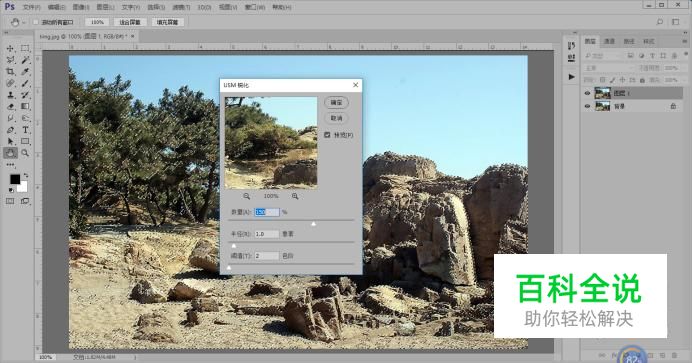The image size is (692, 363).
Task: Select the Eyedropper tool
Action: (x=25, y=71)
